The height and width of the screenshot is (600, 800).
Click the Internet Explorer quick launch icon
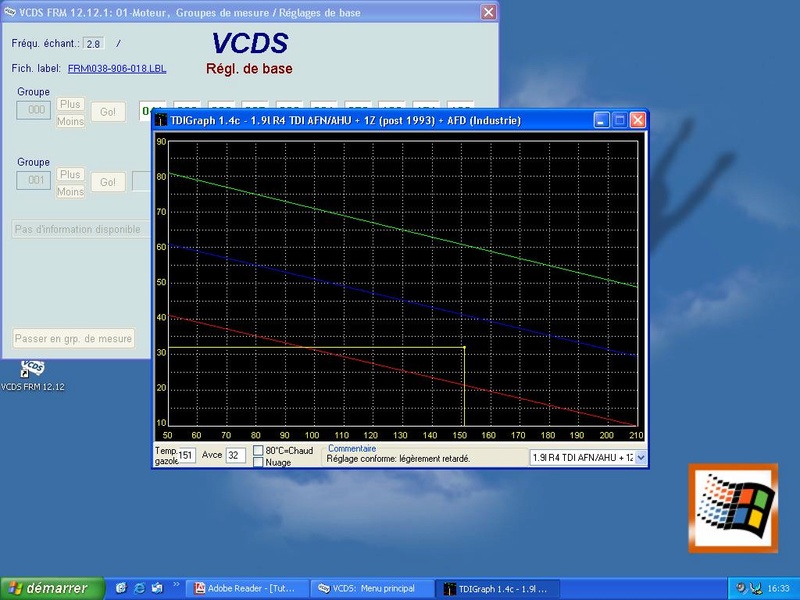click(x=140, y=588)
